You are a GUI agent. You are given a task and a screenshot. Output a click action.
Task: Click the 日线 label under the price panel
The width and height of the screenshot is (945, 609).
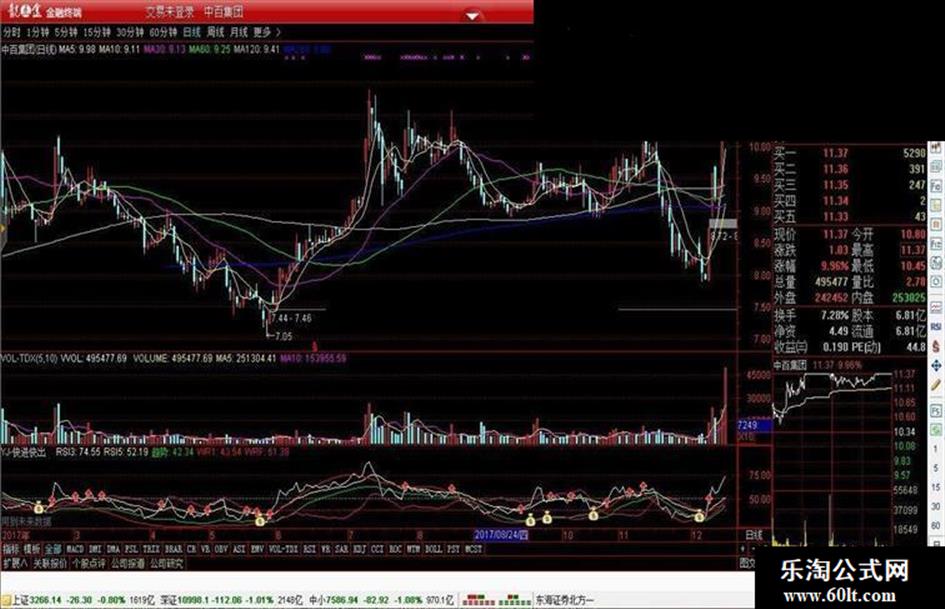pyautogui.click(x=753, y=535)
